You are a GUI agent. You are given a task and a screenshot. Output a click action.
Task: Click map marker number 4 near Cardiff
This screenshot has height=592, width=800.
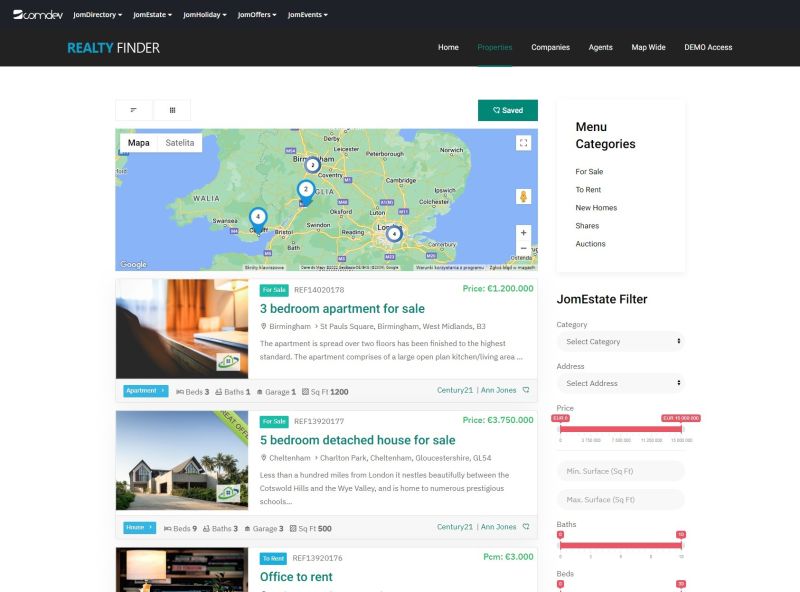[257, 216]
